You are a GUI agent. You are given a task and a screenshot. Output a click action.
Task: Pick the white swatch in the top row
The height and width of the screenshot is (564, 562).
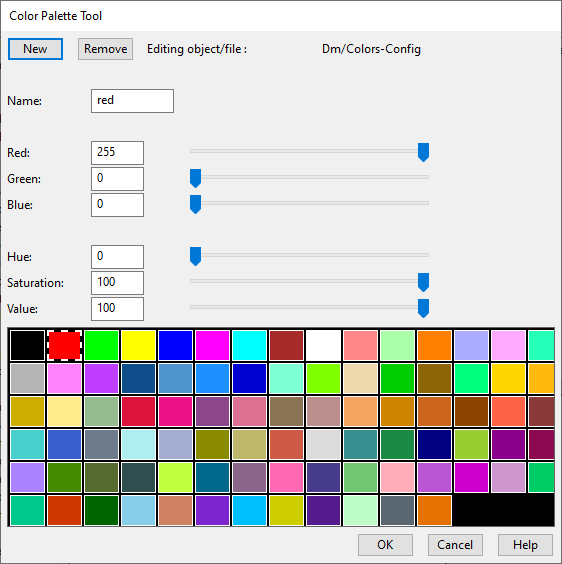[323, 345]
